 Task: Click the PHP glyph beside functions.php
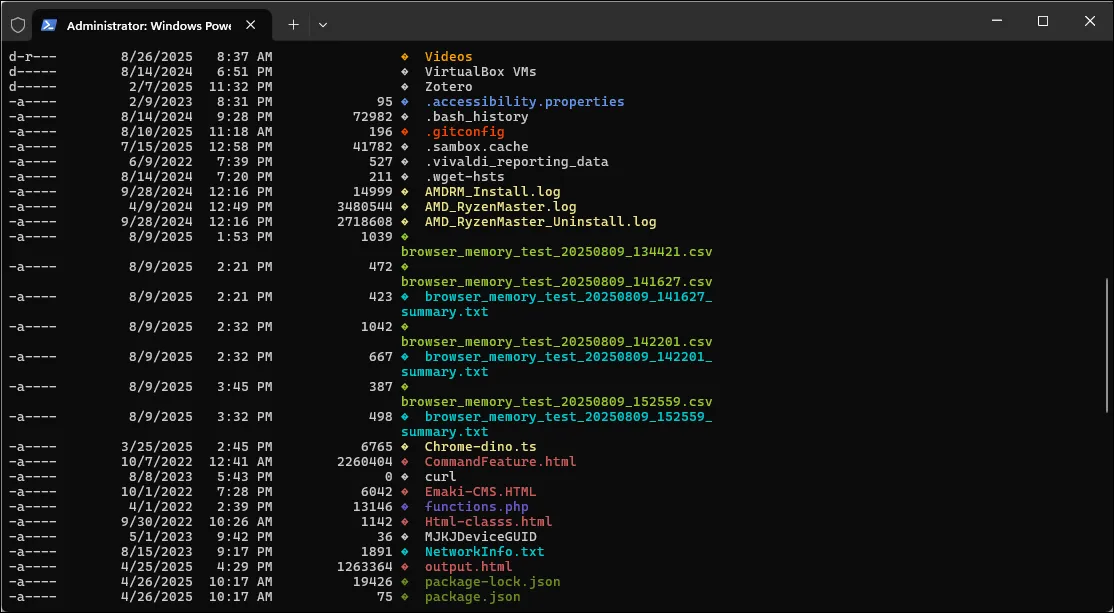pyautogui.click(x=404, y=506)
